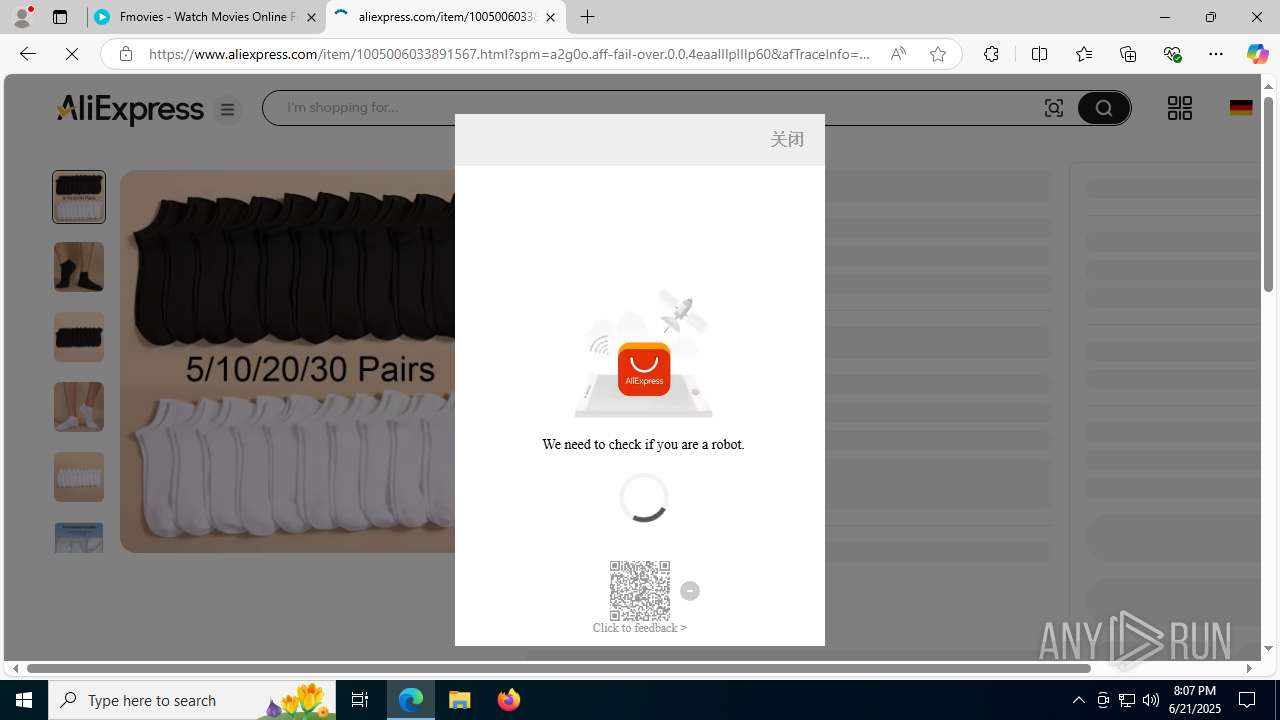The height and width of the screenshot is (720, 1280).
Task: Open a new tab with plus button
Action: click(587, 17)
